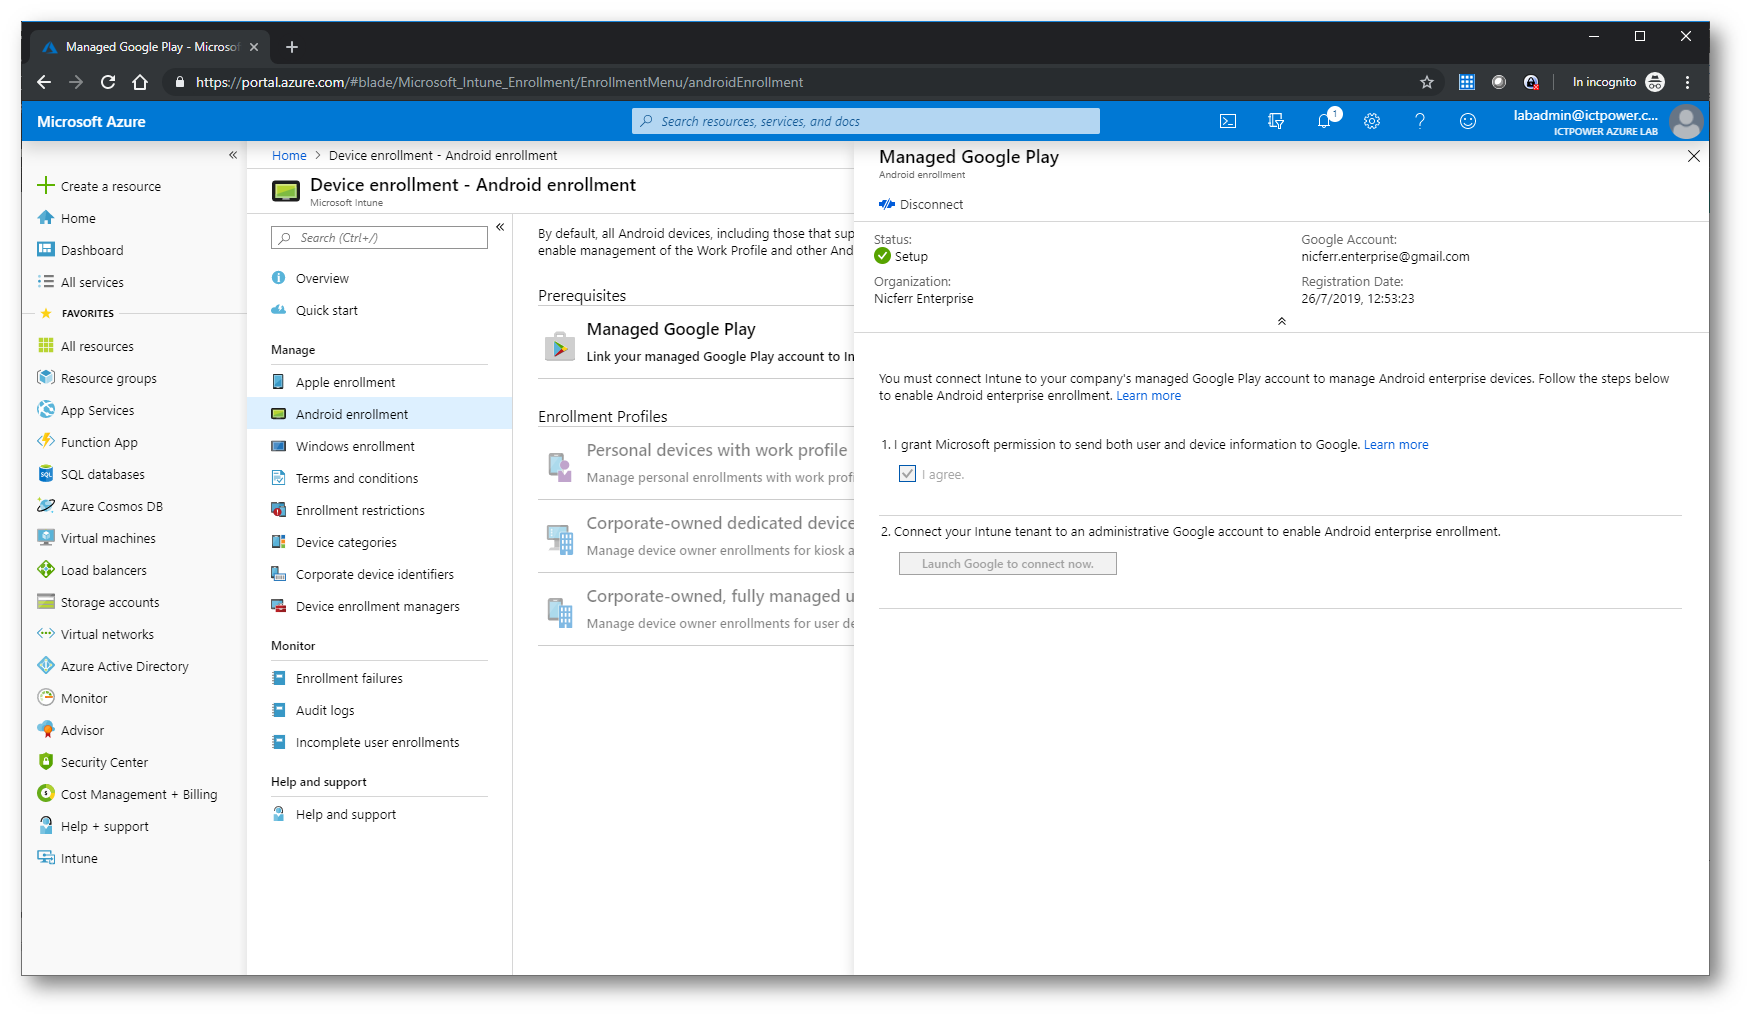Collapse the Device enrollment menu
The image size is (1752, 1018).
(x=500, y=227)
